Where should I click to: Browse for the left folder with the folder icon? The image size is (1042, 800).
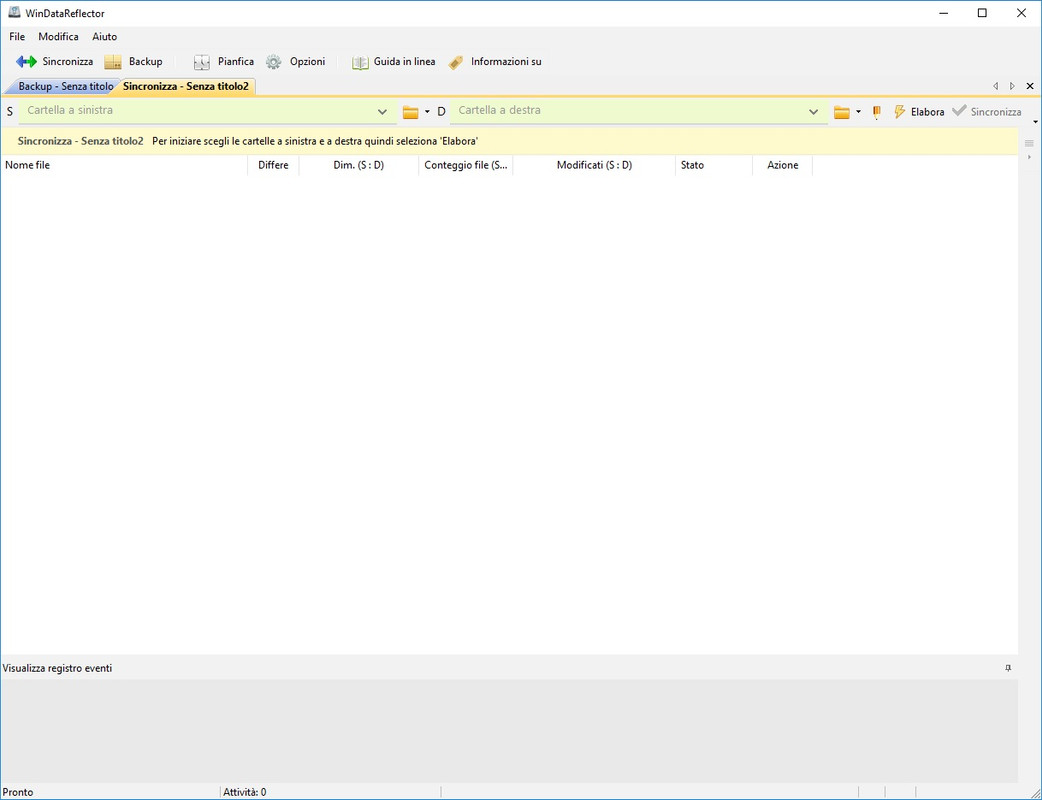coord(410,112)
